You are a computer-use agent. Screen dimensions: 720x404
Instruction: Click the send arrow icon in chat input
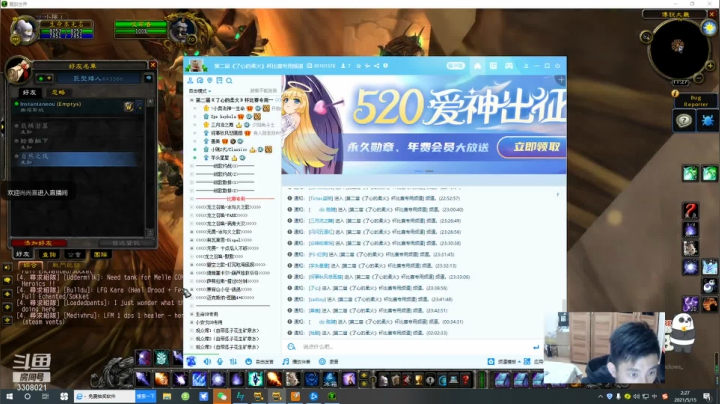coord(535,347)
